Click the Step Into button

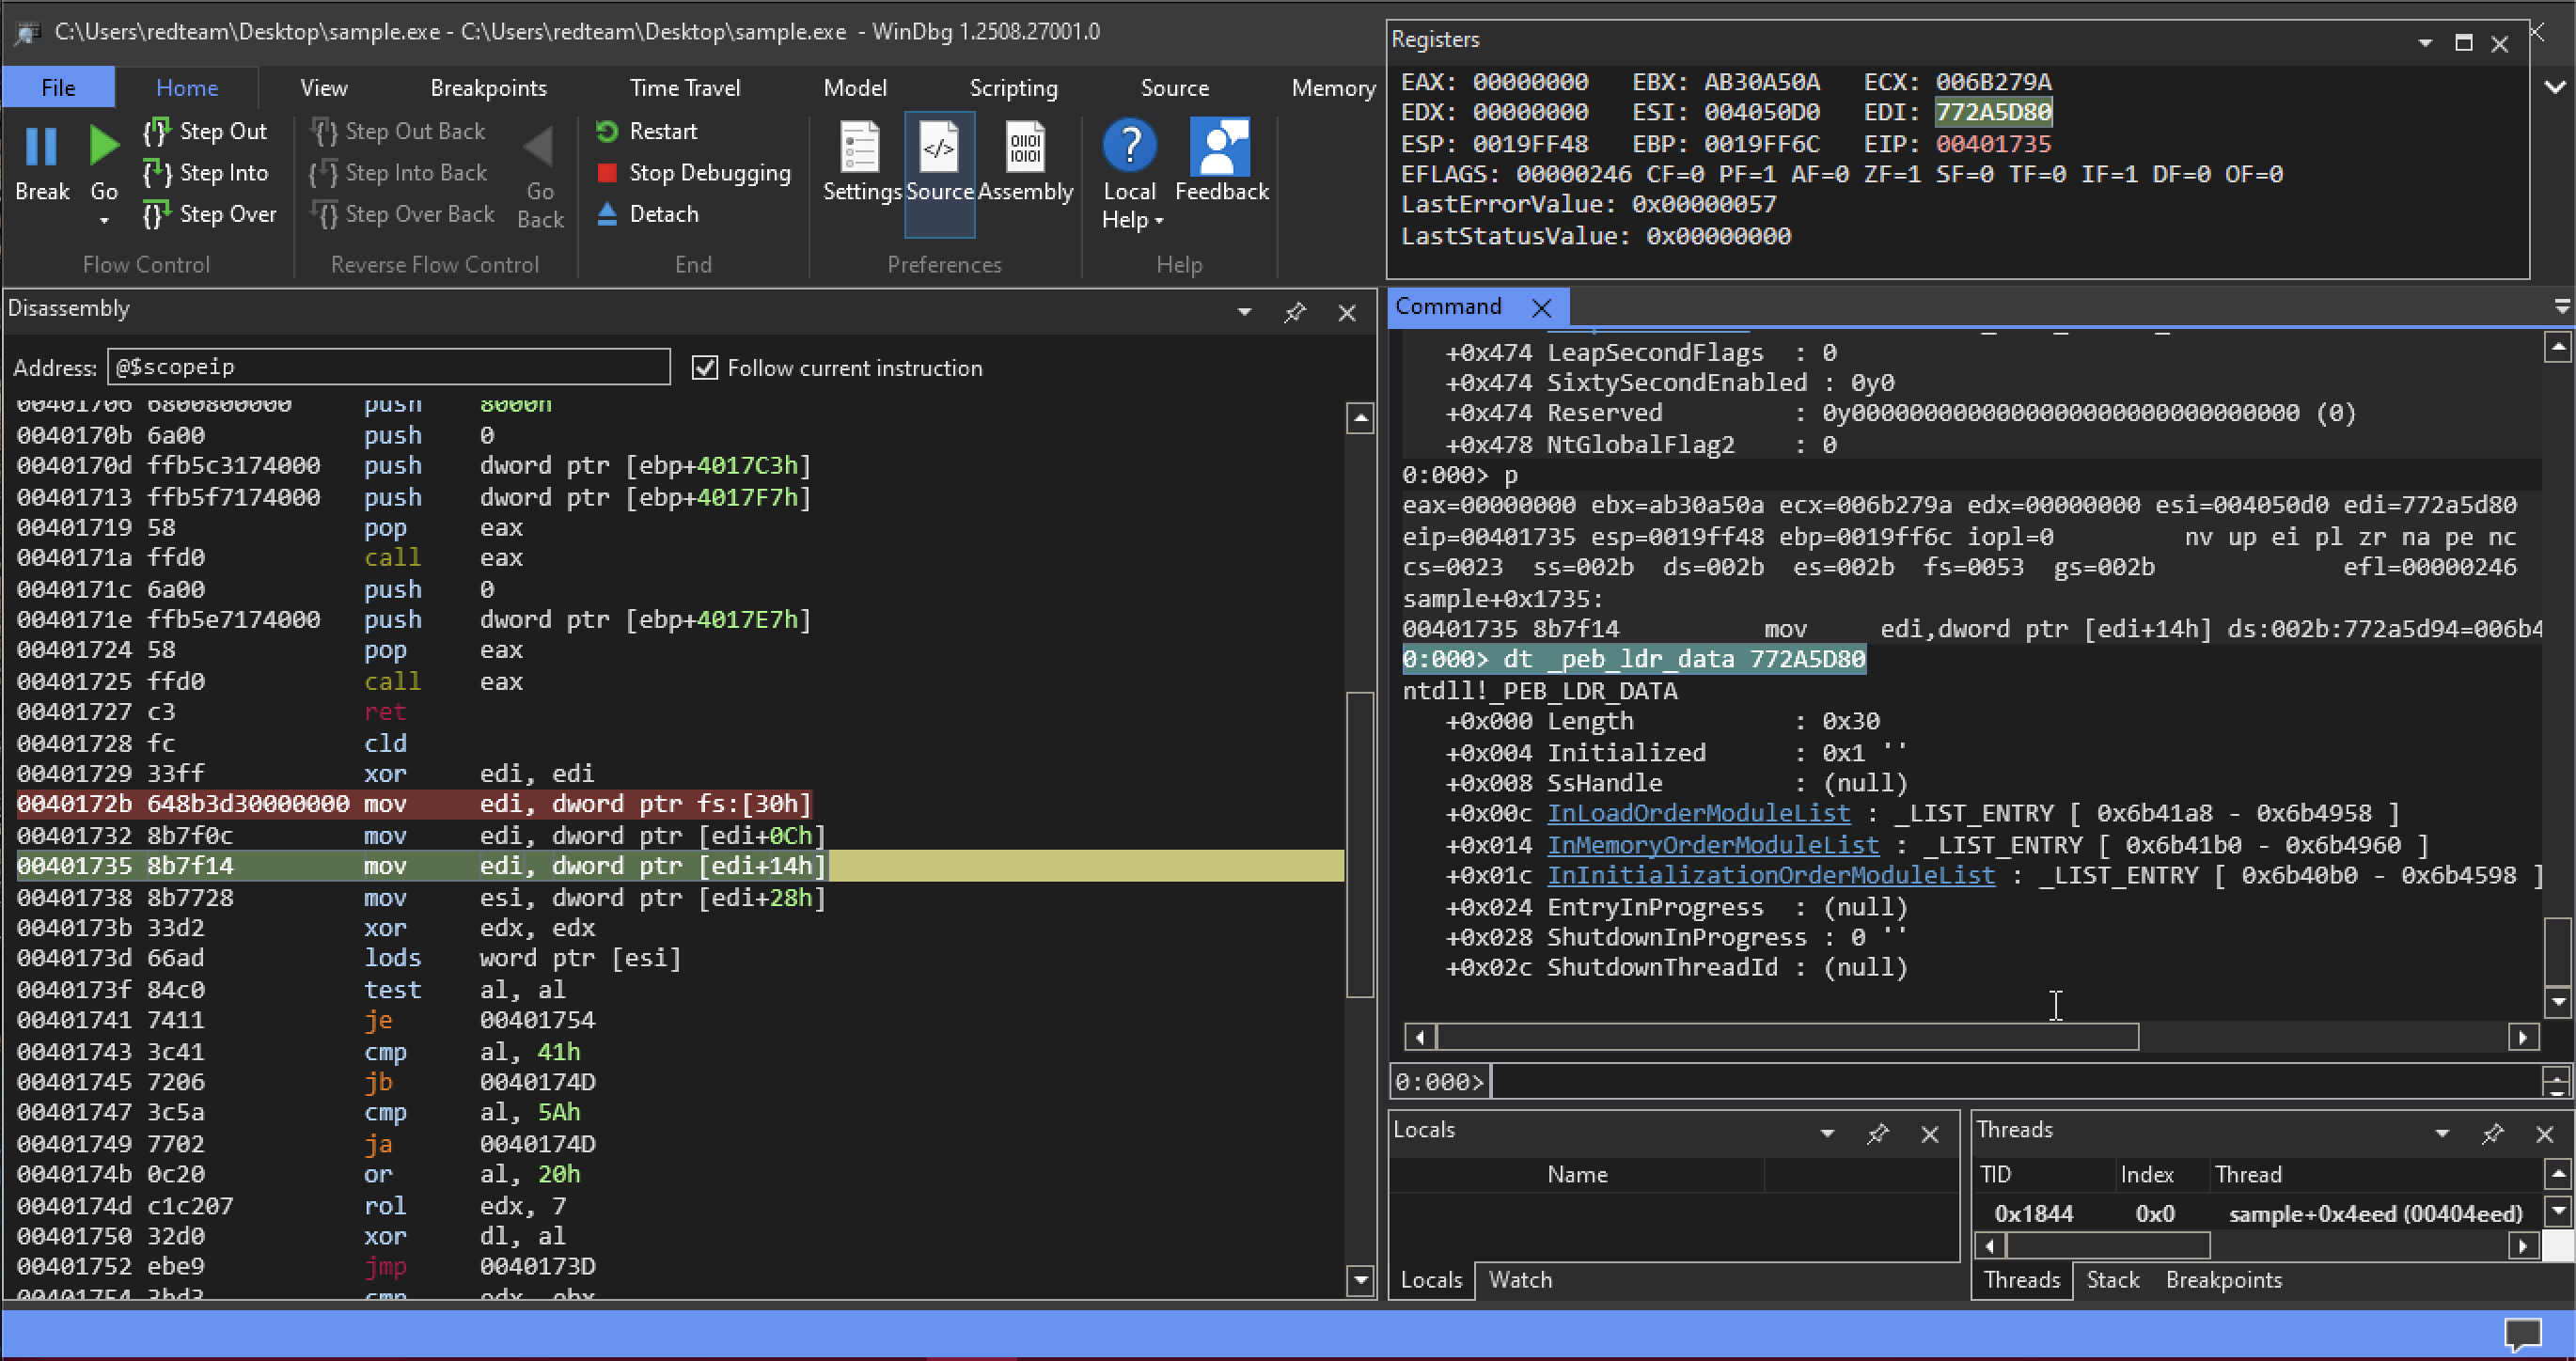click(205, 173)
